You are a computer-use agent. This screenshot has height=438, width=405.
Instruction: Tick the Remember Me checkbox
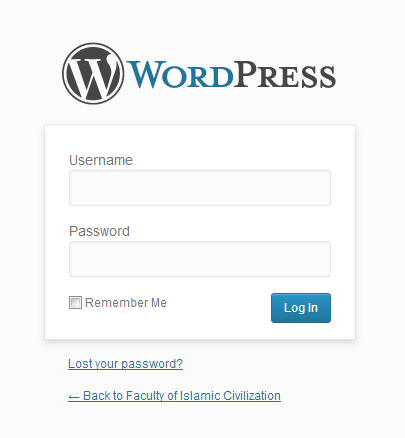click(75, 302)
